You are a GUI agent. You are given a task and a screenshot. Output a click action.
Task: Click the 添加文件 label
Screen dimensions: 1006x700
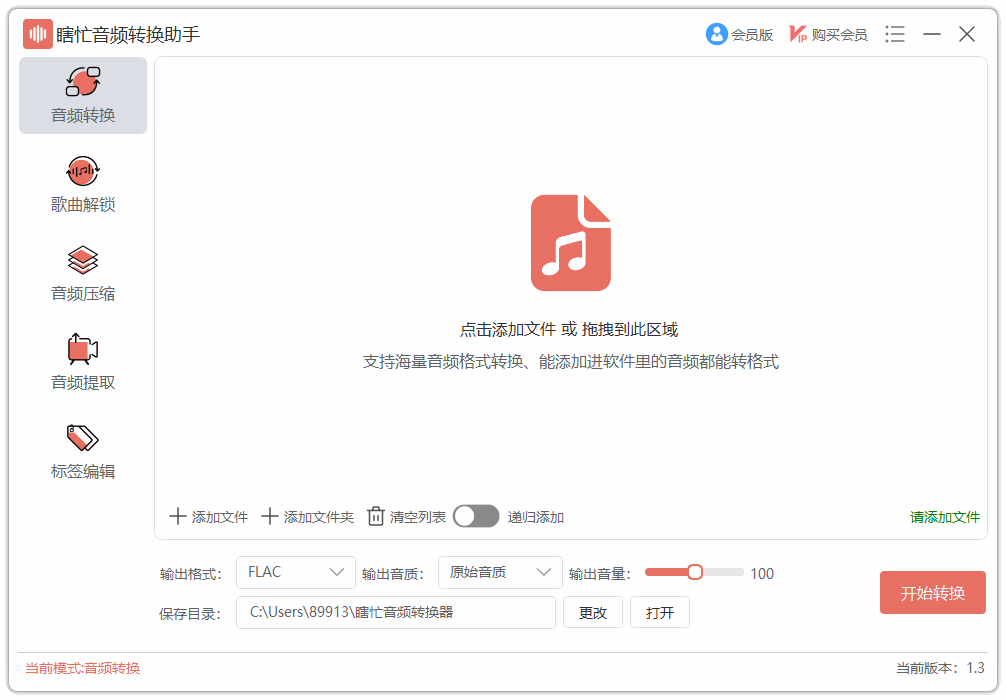coord(219,517)
